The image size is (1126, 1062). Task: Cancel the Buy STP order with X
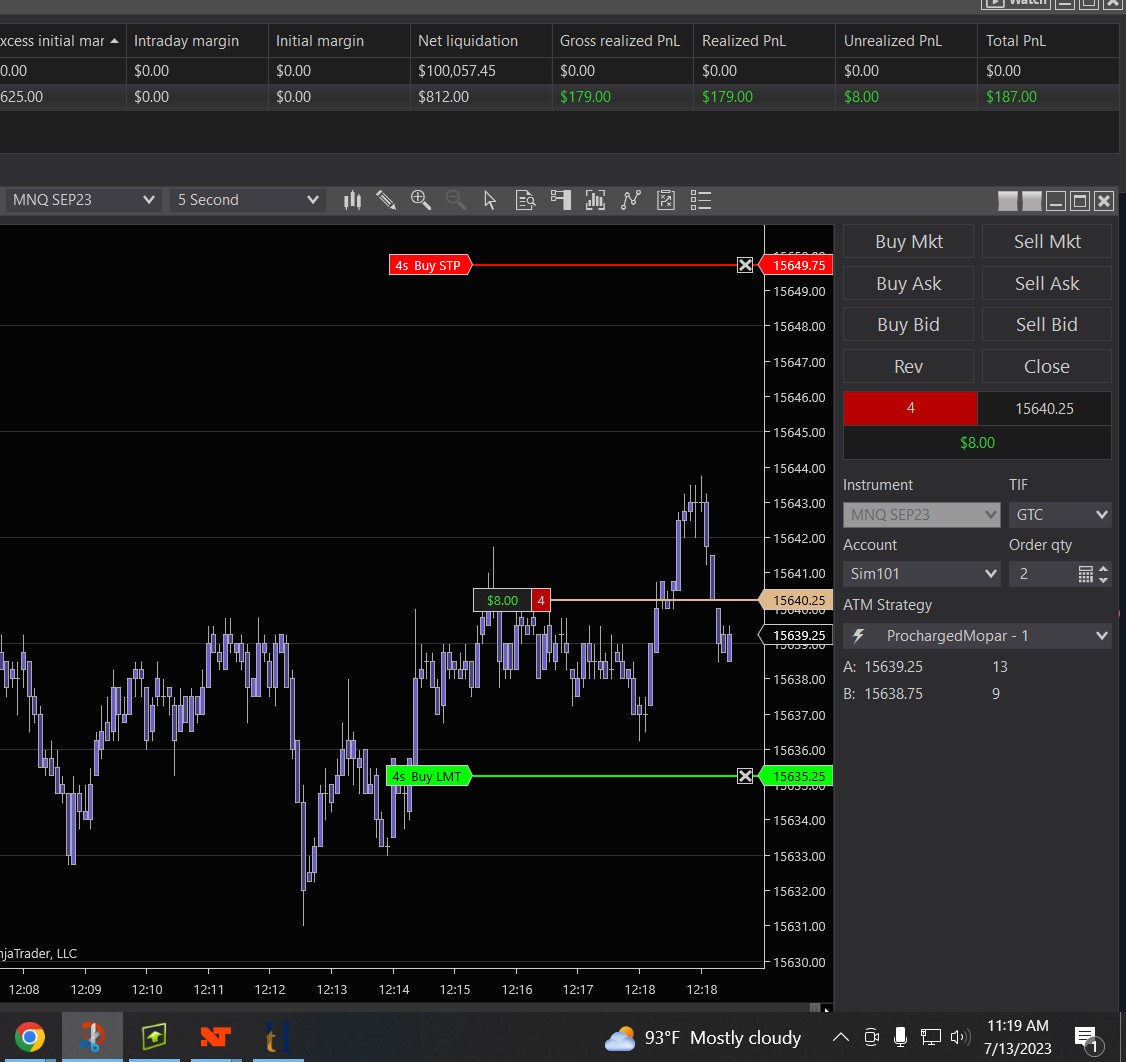(x=745, y=265)
